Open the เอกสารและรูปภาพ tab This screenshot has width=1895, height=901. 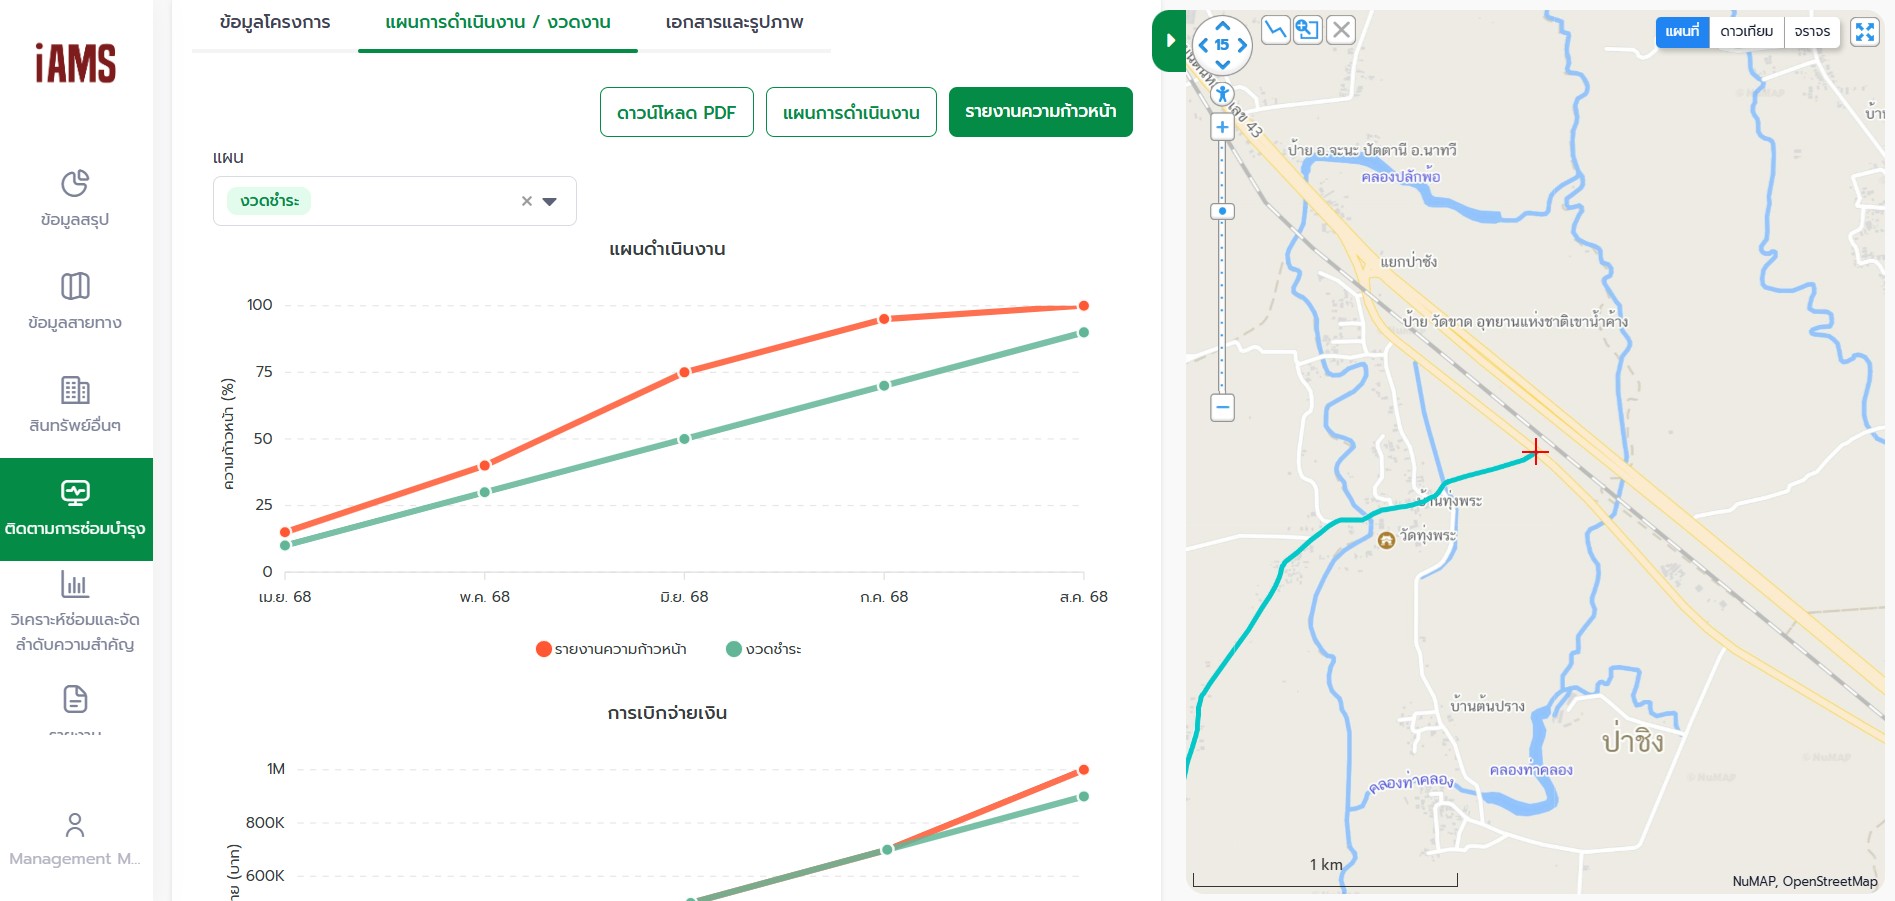tap(734, 22)
